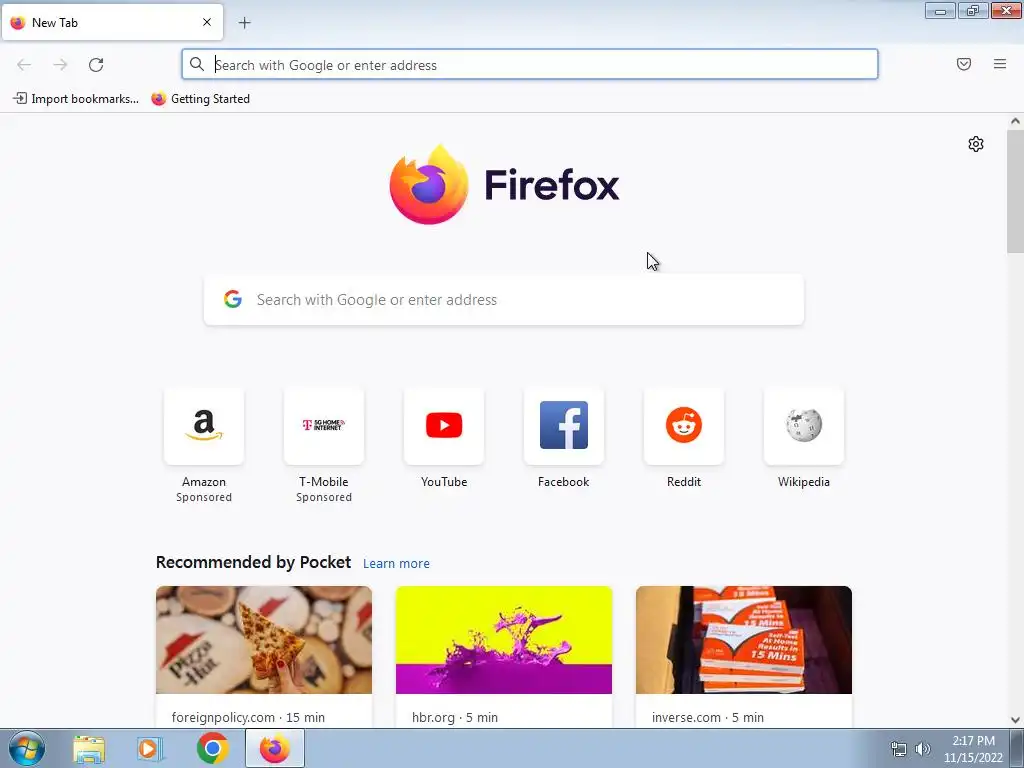Open Windows Explorer from the taskbar
Image resolution: width=1024 pixels, height=768 pixels.
point(89,748)
